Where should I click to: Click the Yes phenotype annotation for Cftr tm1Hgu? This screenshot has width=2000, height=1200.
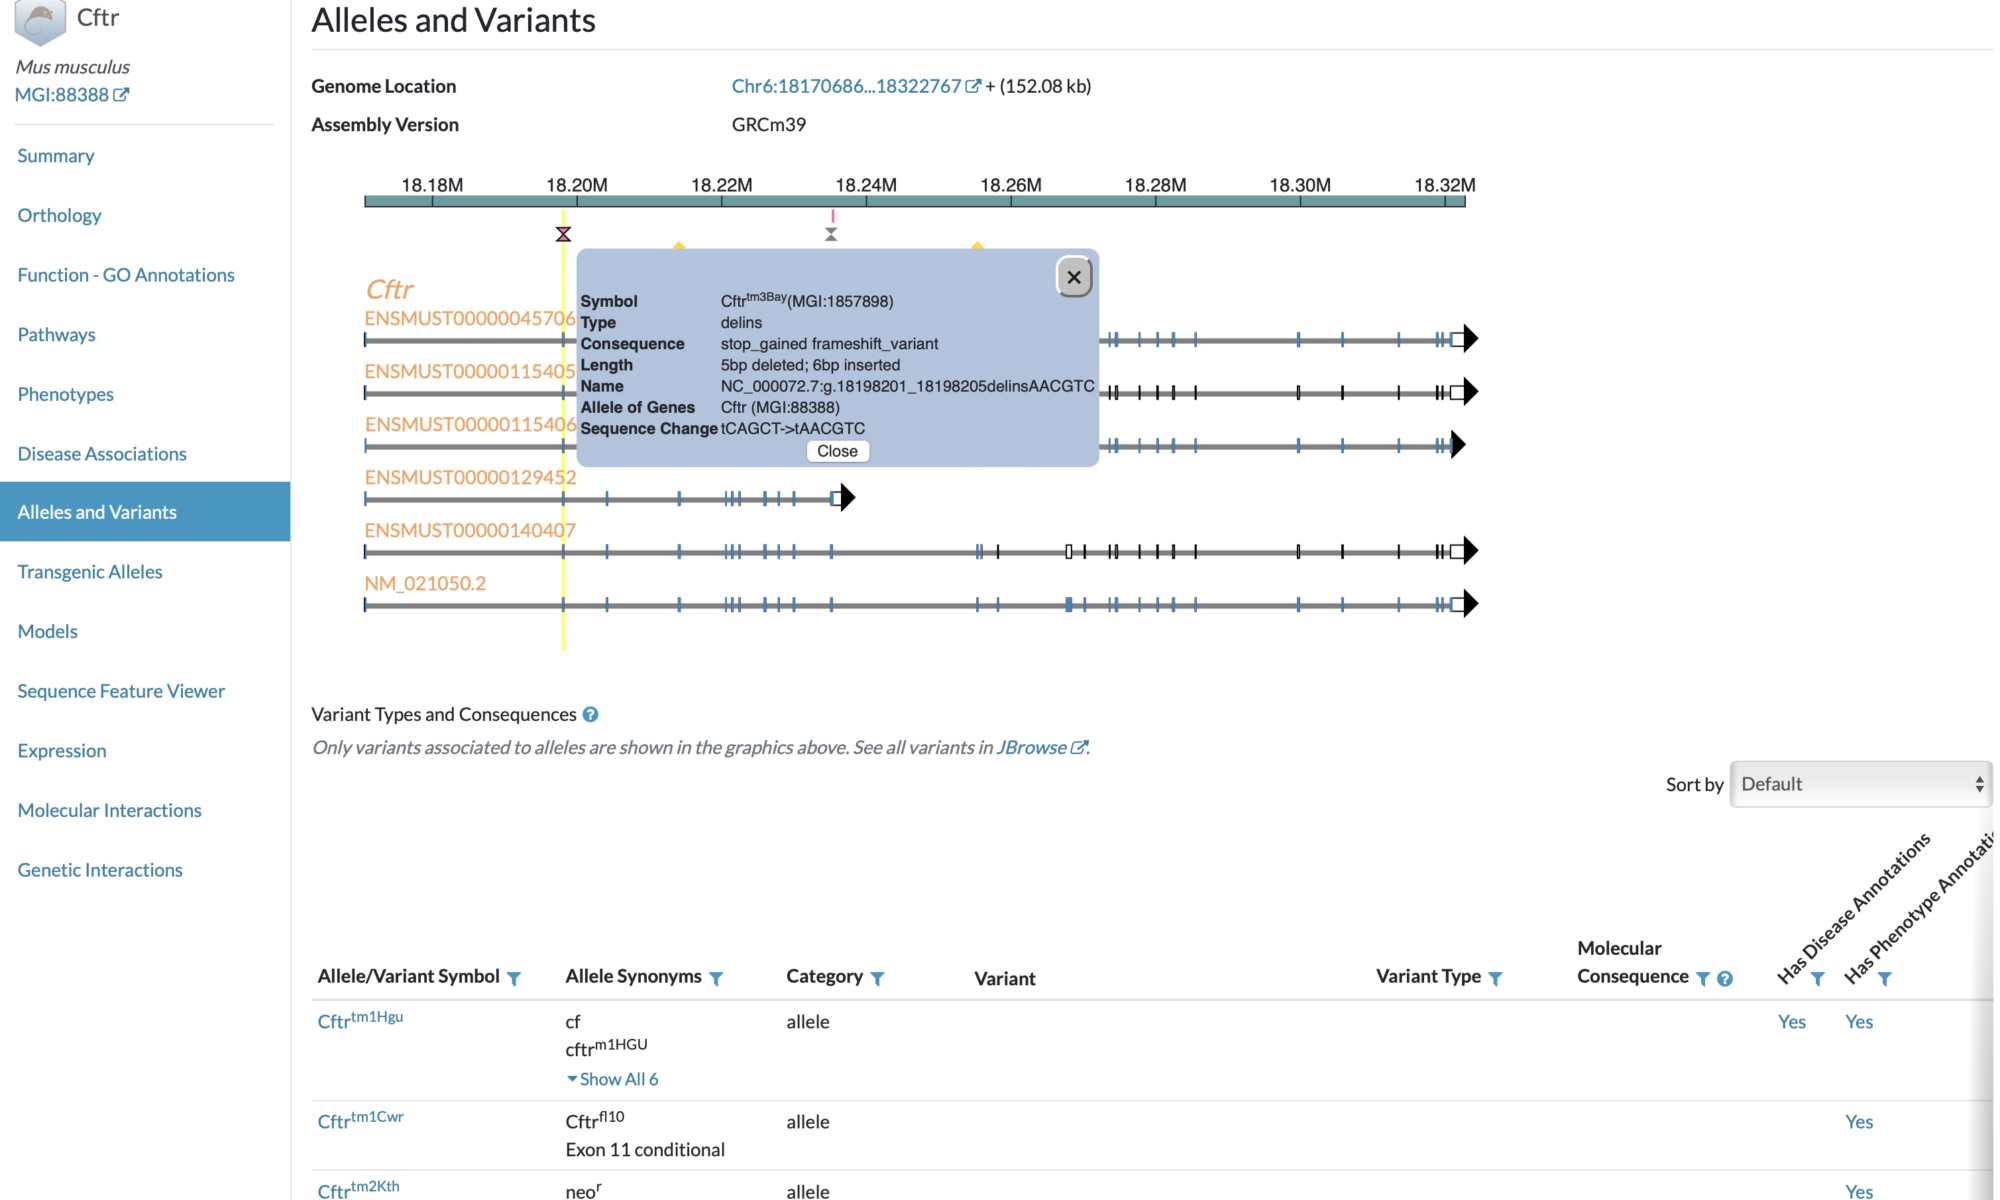[1859, 1022]
